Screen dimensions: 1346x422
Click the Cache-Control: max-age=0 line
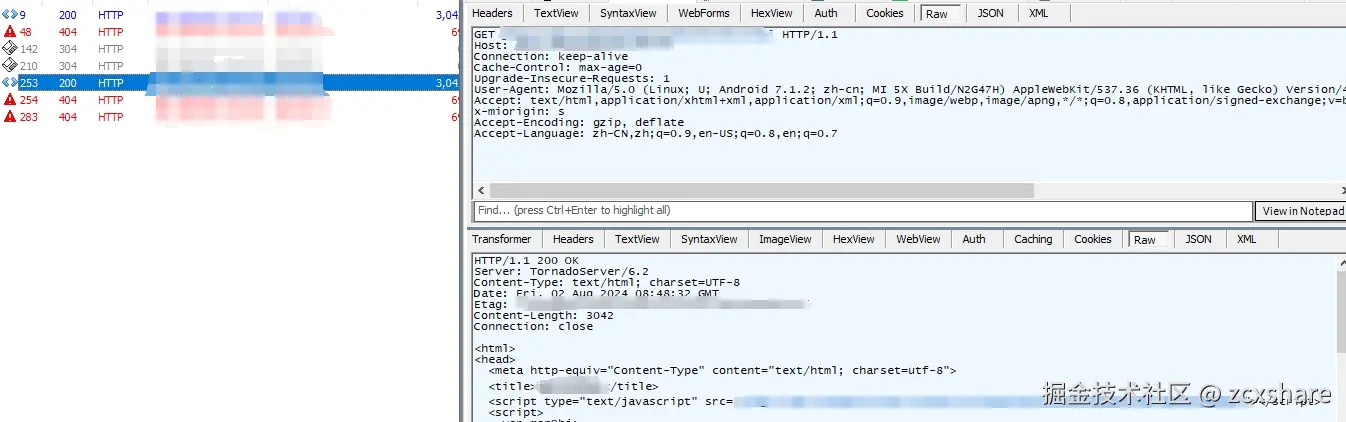click(x=557, y=68)
